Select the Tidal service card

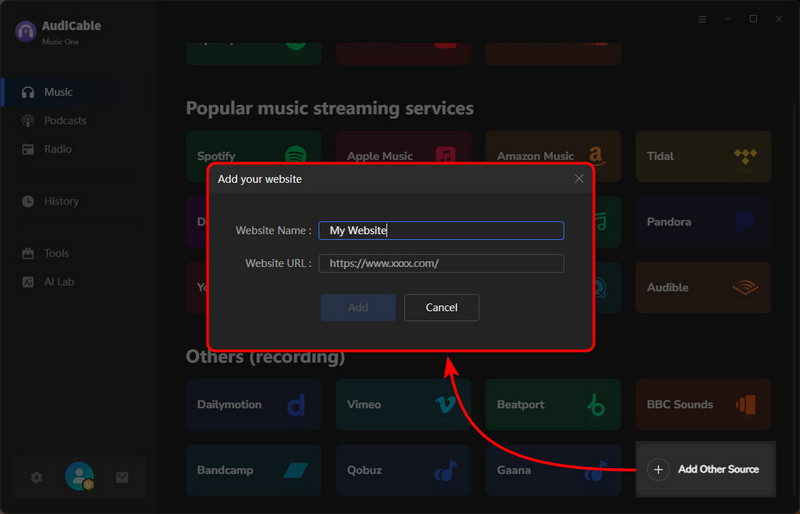pos(703,156)
